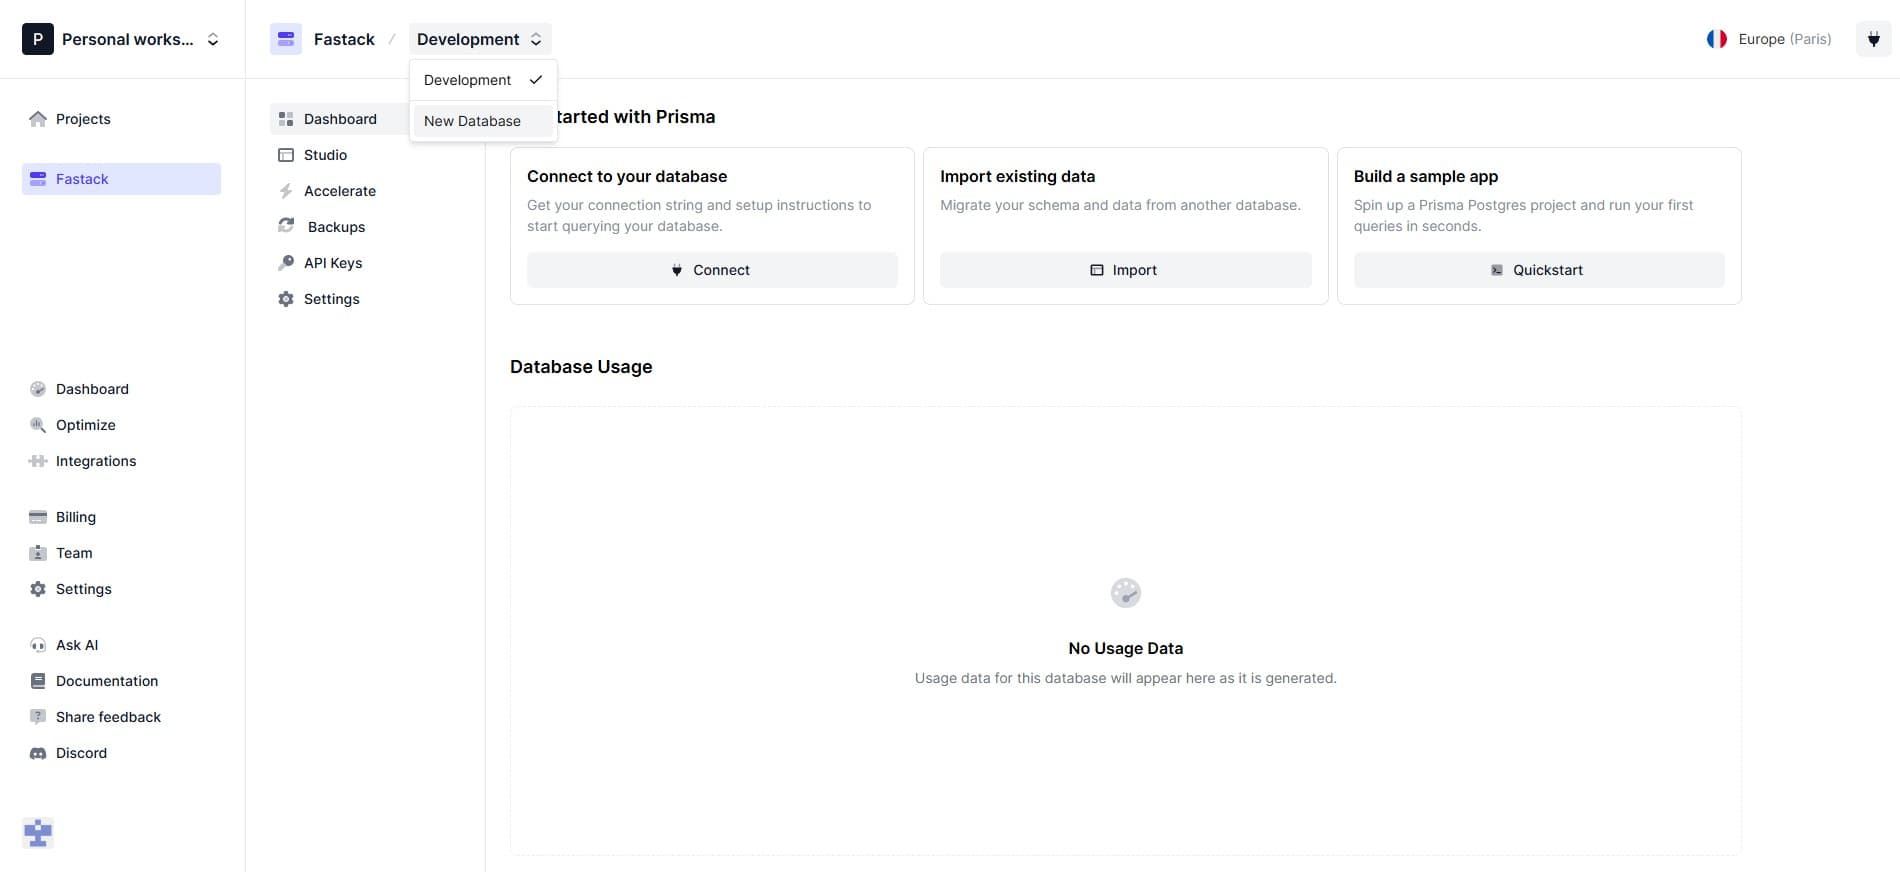This screenshot has width=1900, height=872.
Task: Click the Share feedback bubble icon
Action: [x=38, y=717]
